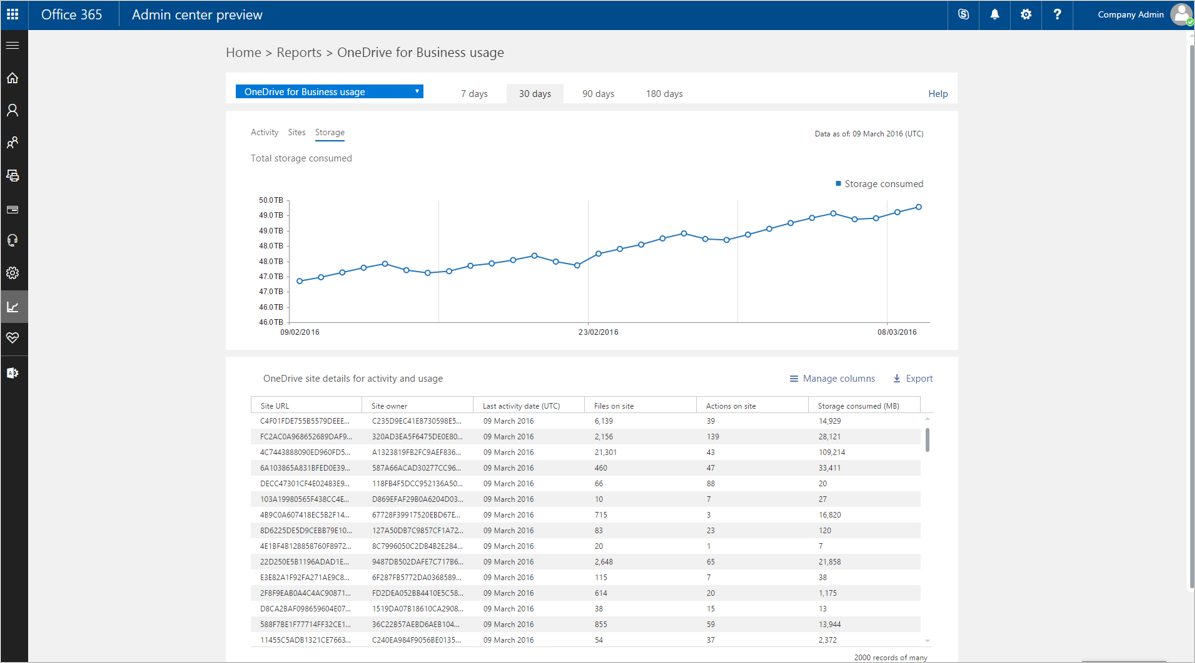Toggle the 7 days time range
Viewport: 1195px width, 663px height.
pyautogui.click(x=474, y=93)
